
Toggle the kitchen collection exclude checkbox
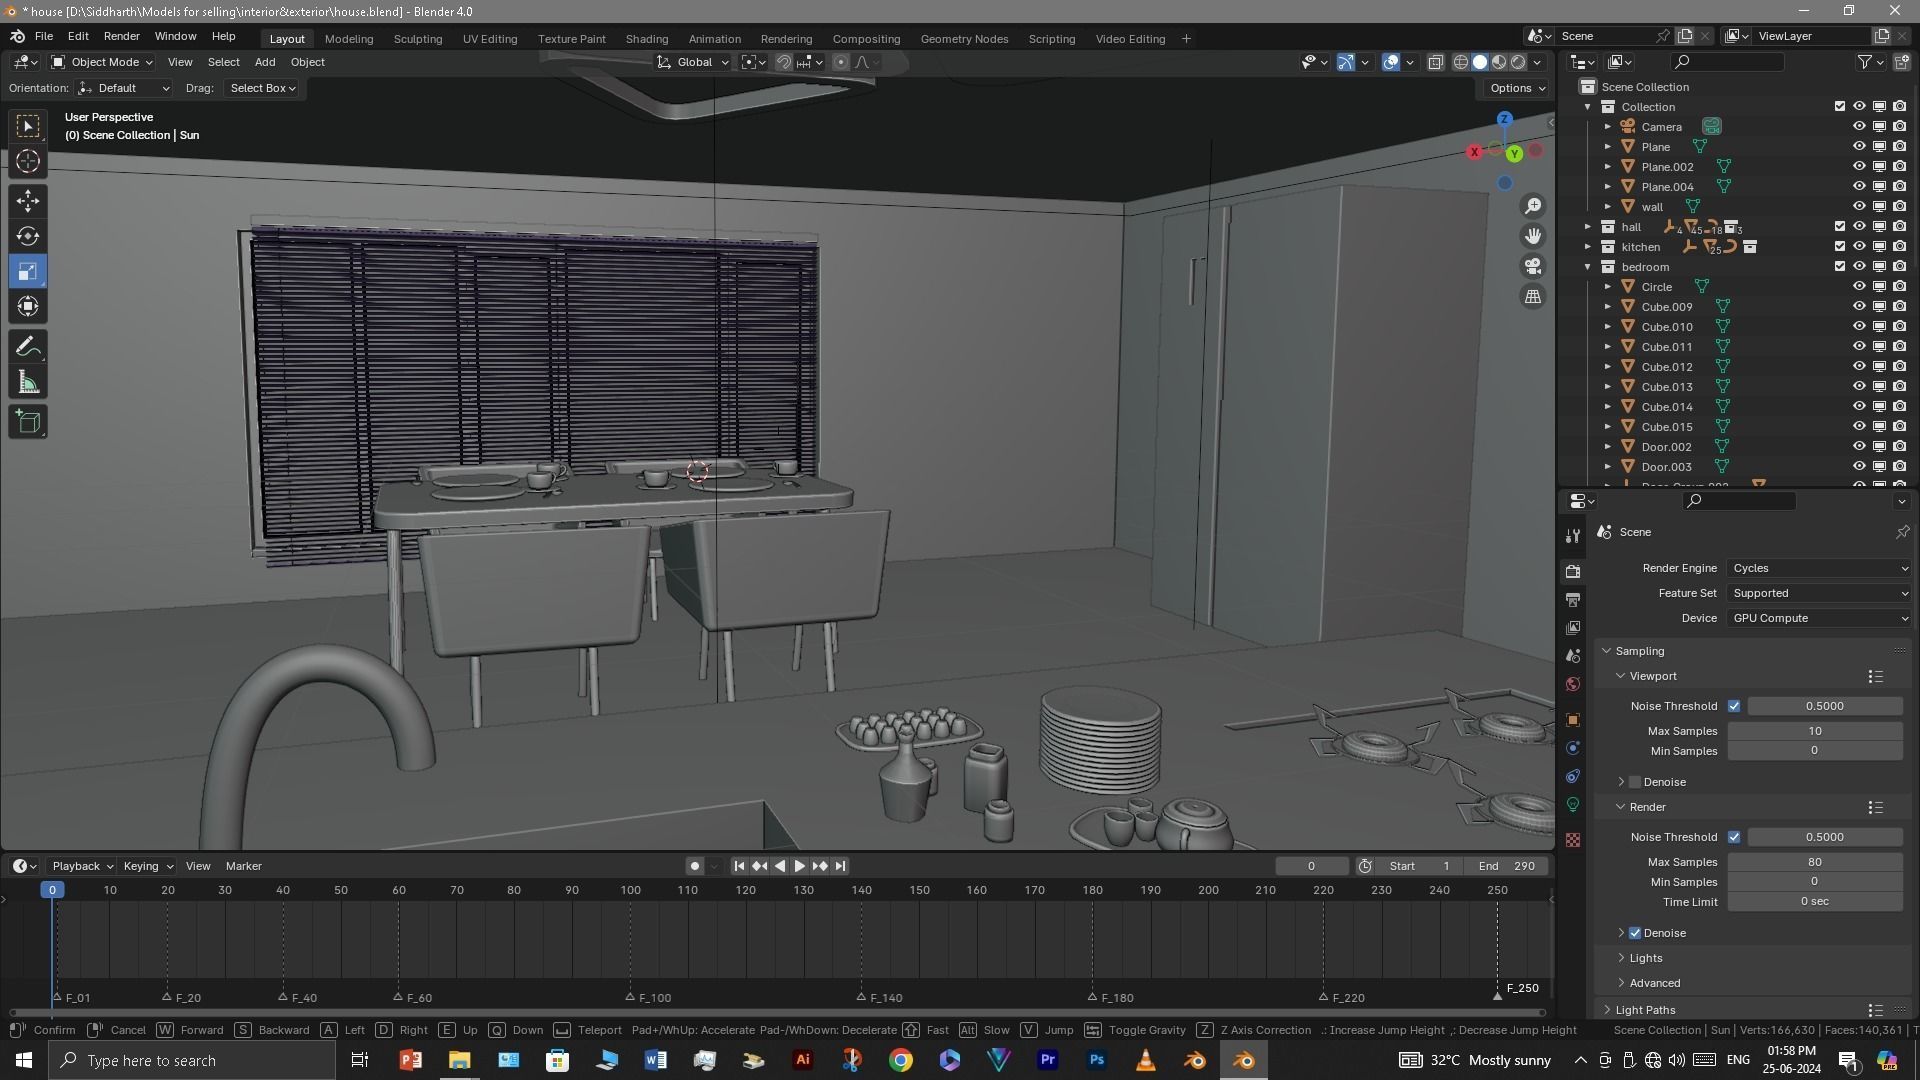tap(1839, 247)
